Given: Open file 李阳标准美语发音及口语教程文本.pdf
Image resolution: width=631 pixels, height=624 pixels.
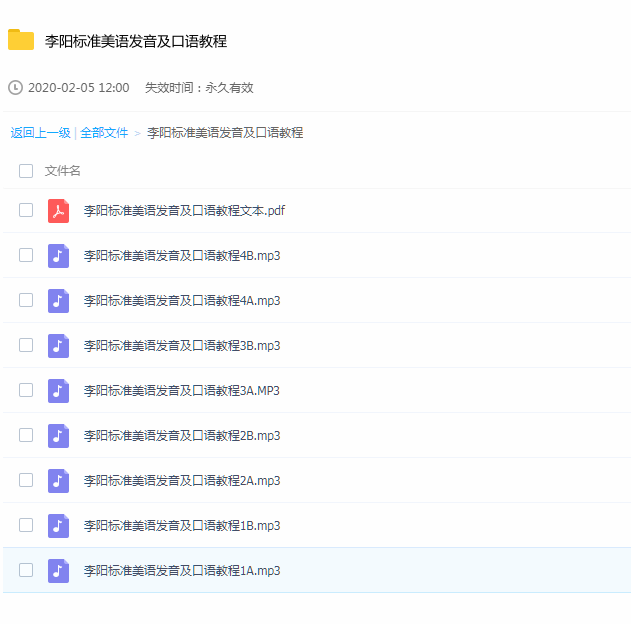Looking at the screenshot, I should [x=184, y=211].
